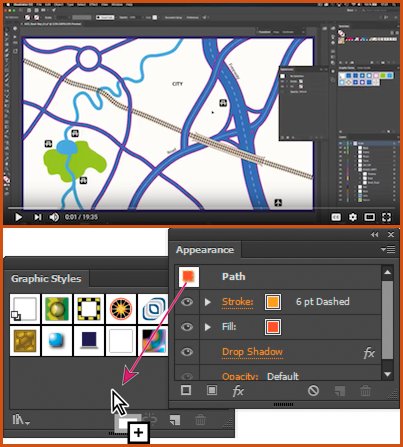
Task: Add New Effect fx button
Action: tap(238, 391)
